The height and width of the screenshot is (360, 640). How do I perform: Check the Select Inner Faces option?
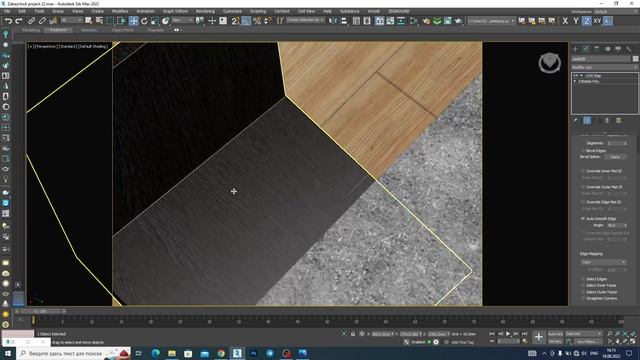pyautogui.click(x=583, y=285)
